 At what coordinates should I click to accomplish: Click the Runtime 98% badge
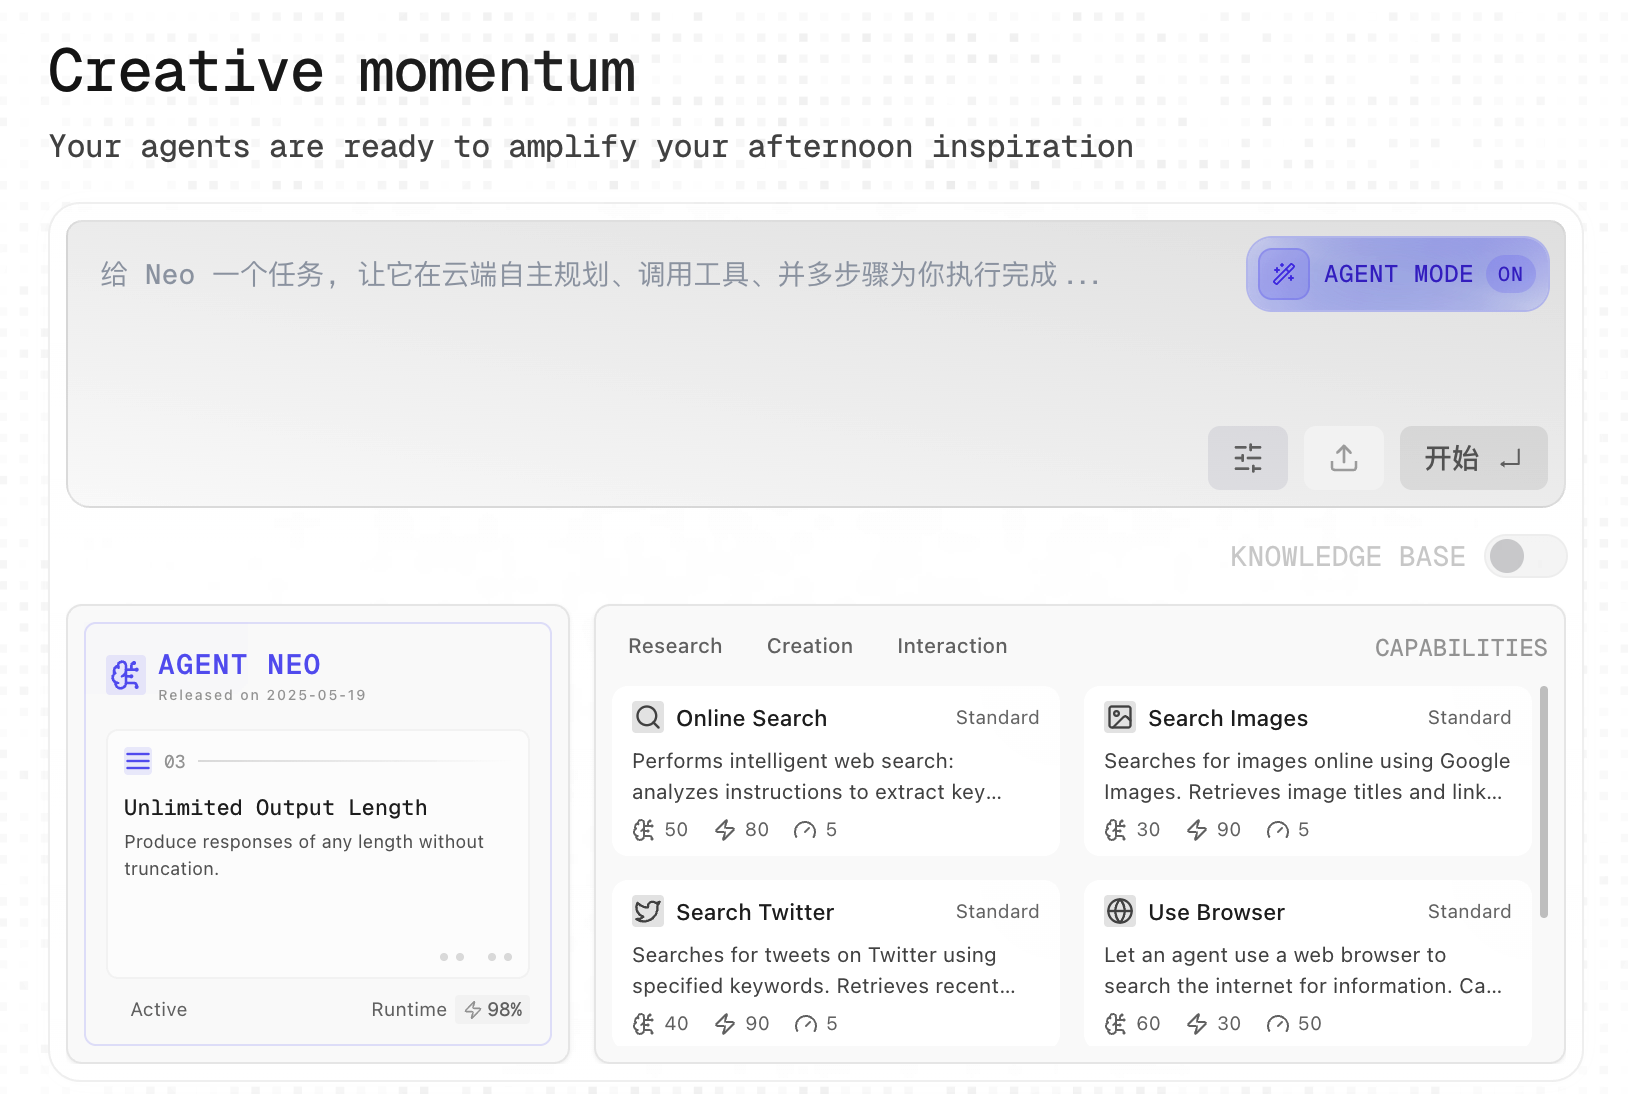point(492,1009)
